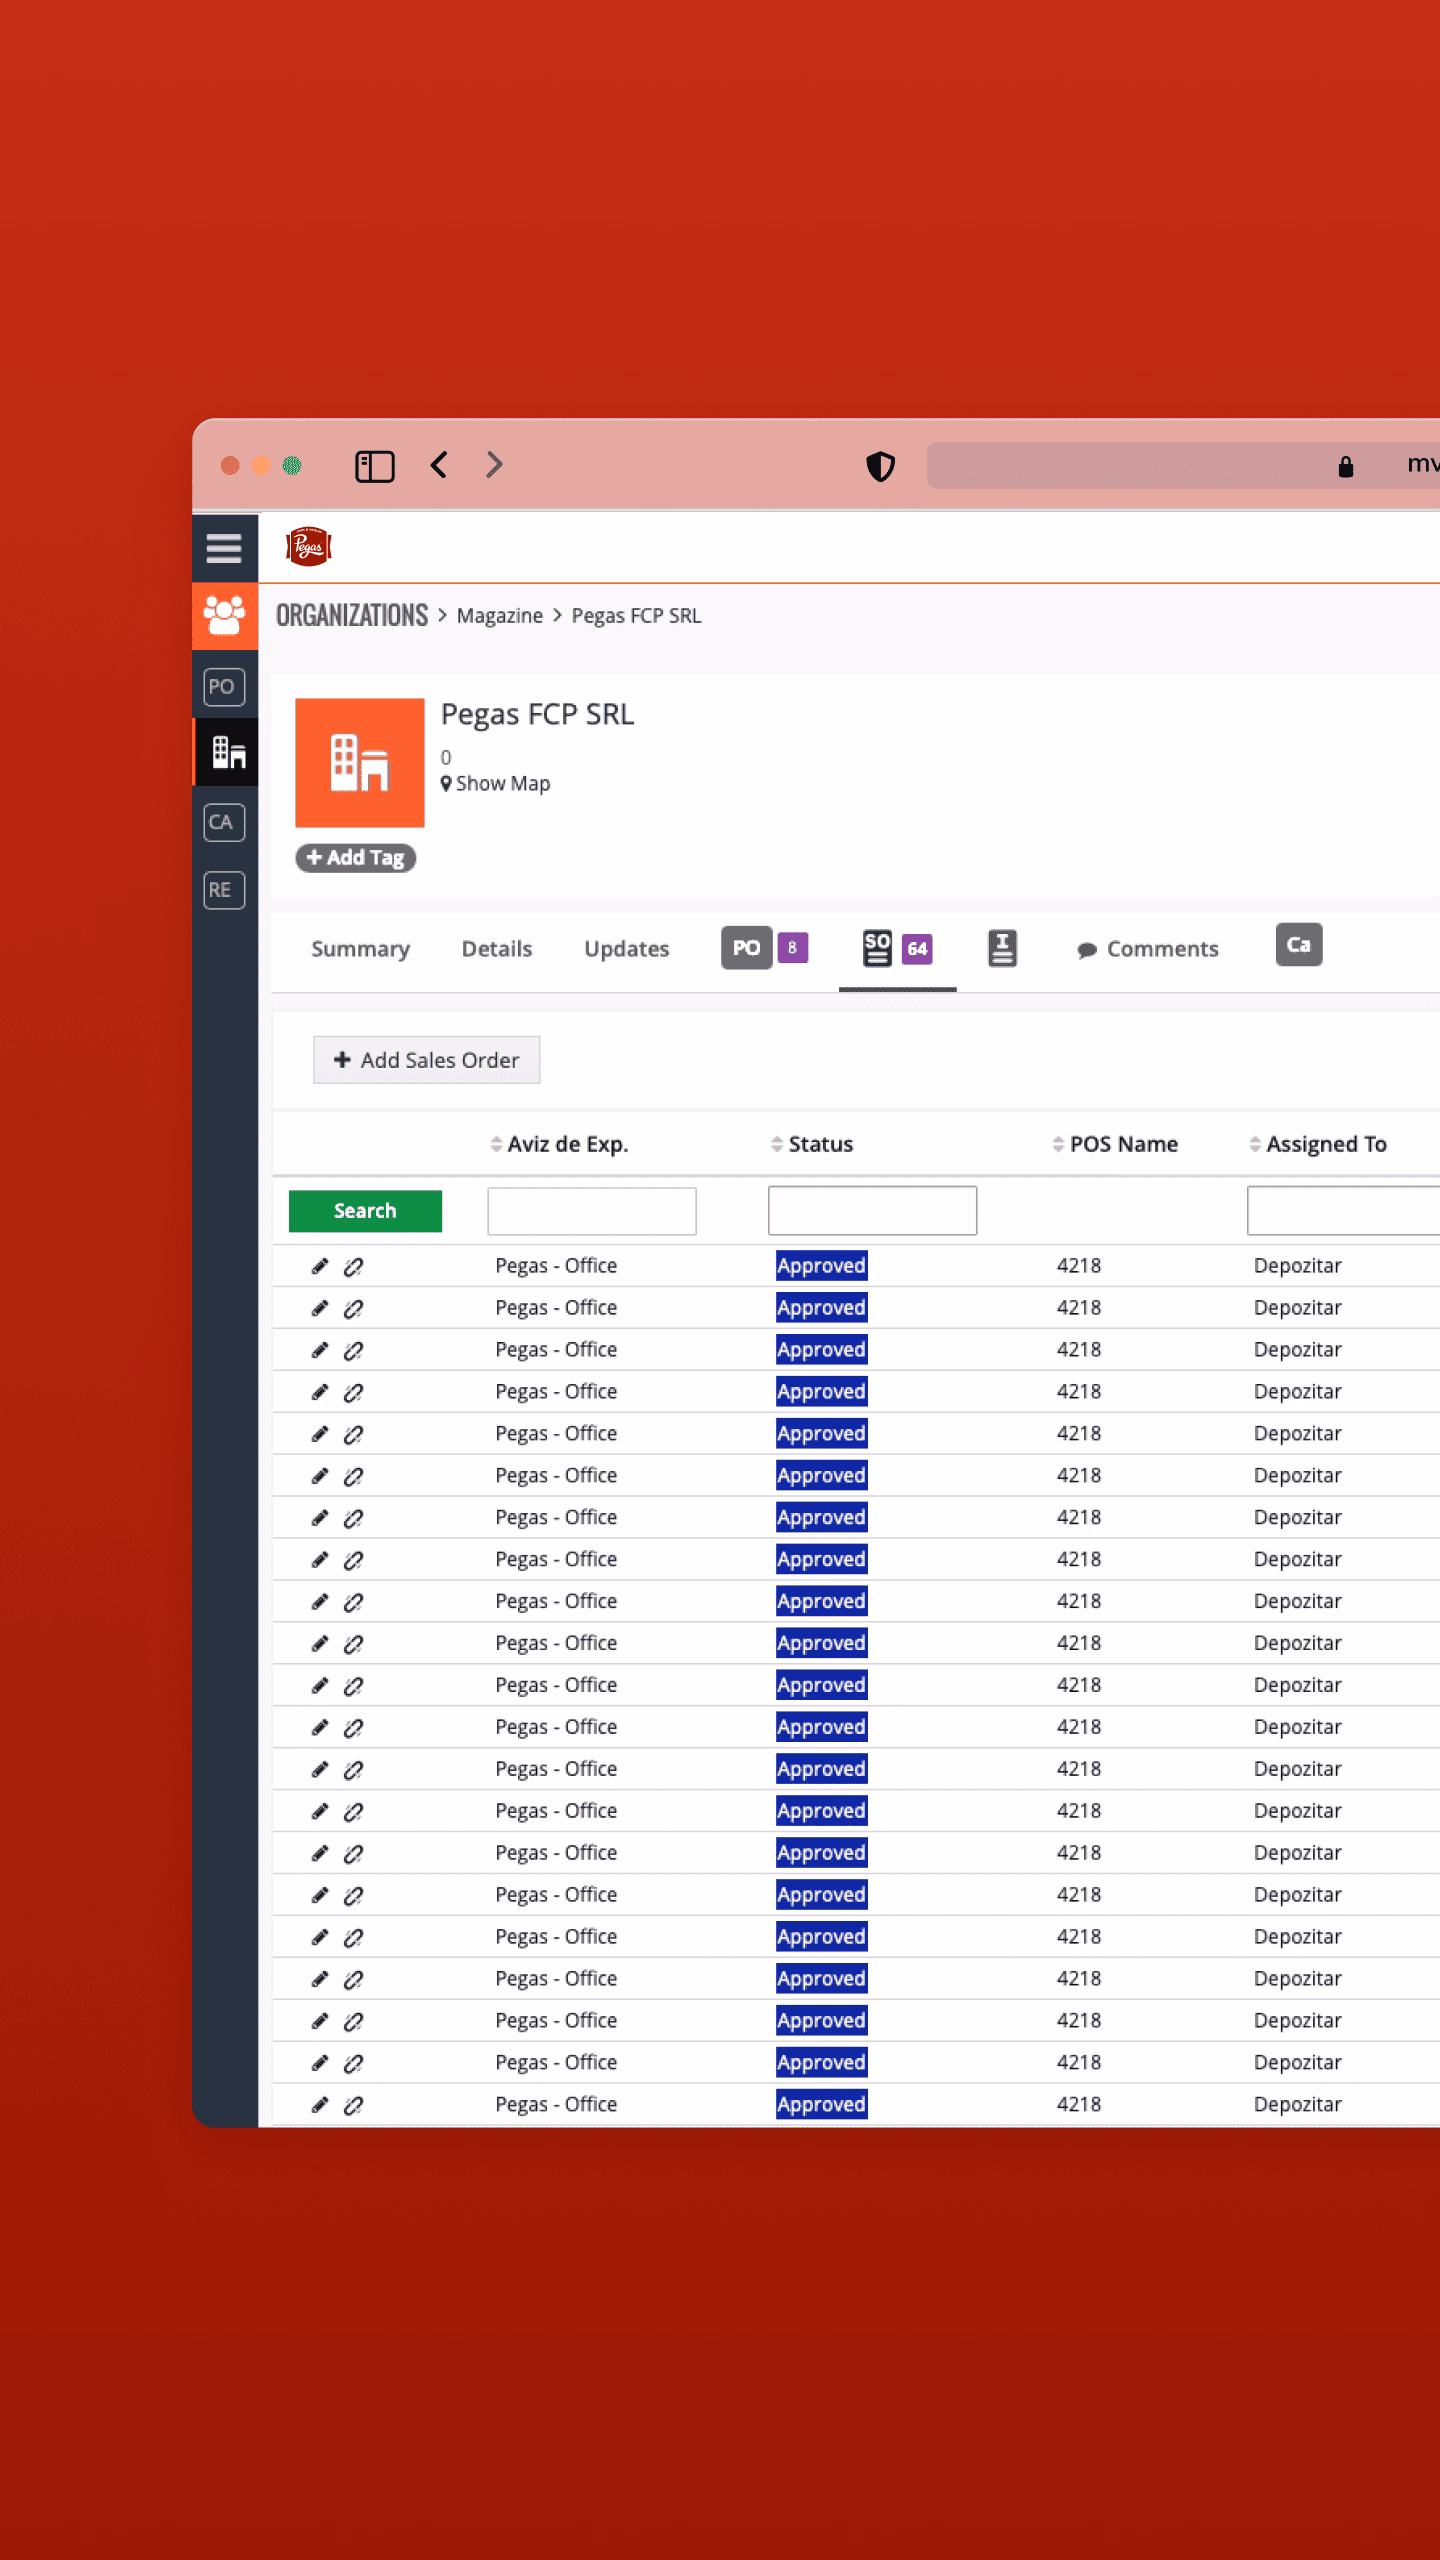
Task: Open the privacy shield report
Action: 880,466
